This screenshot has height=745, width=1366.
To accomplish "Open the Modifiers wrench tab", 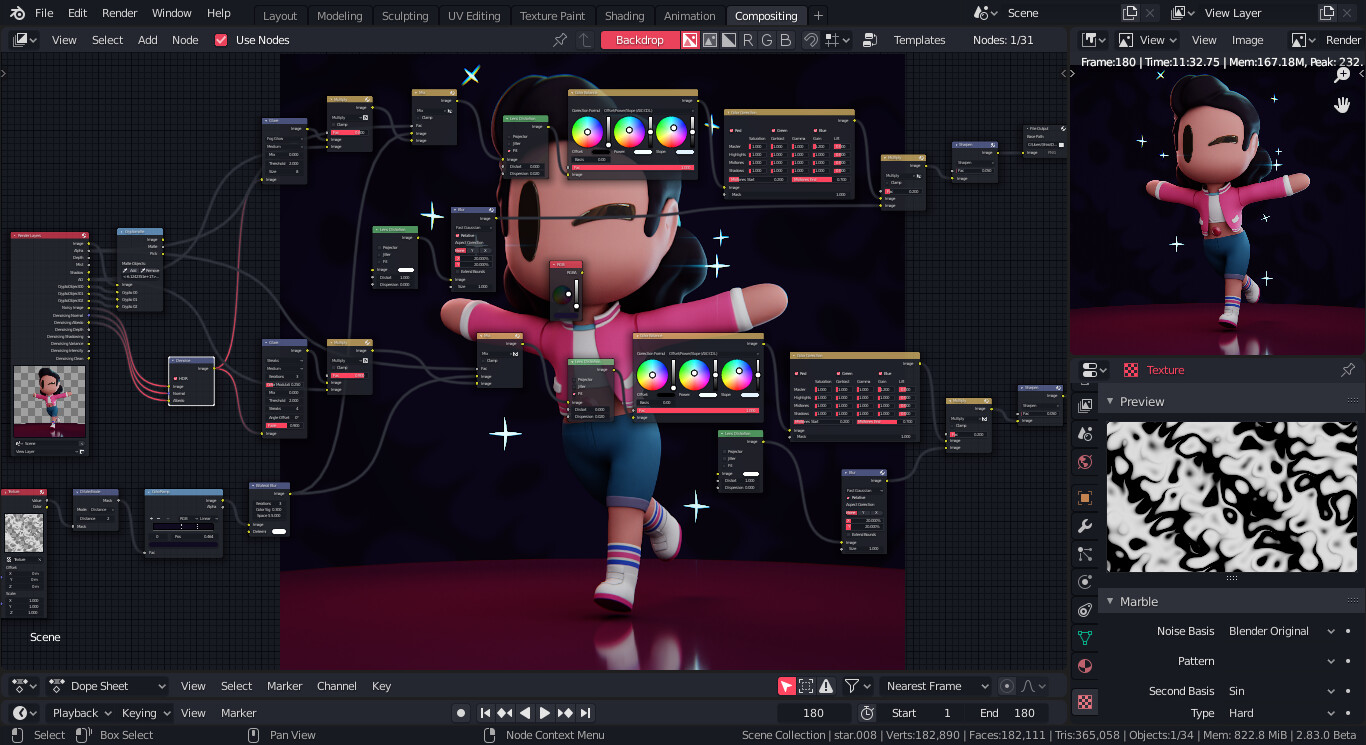I will (1085, 526).
